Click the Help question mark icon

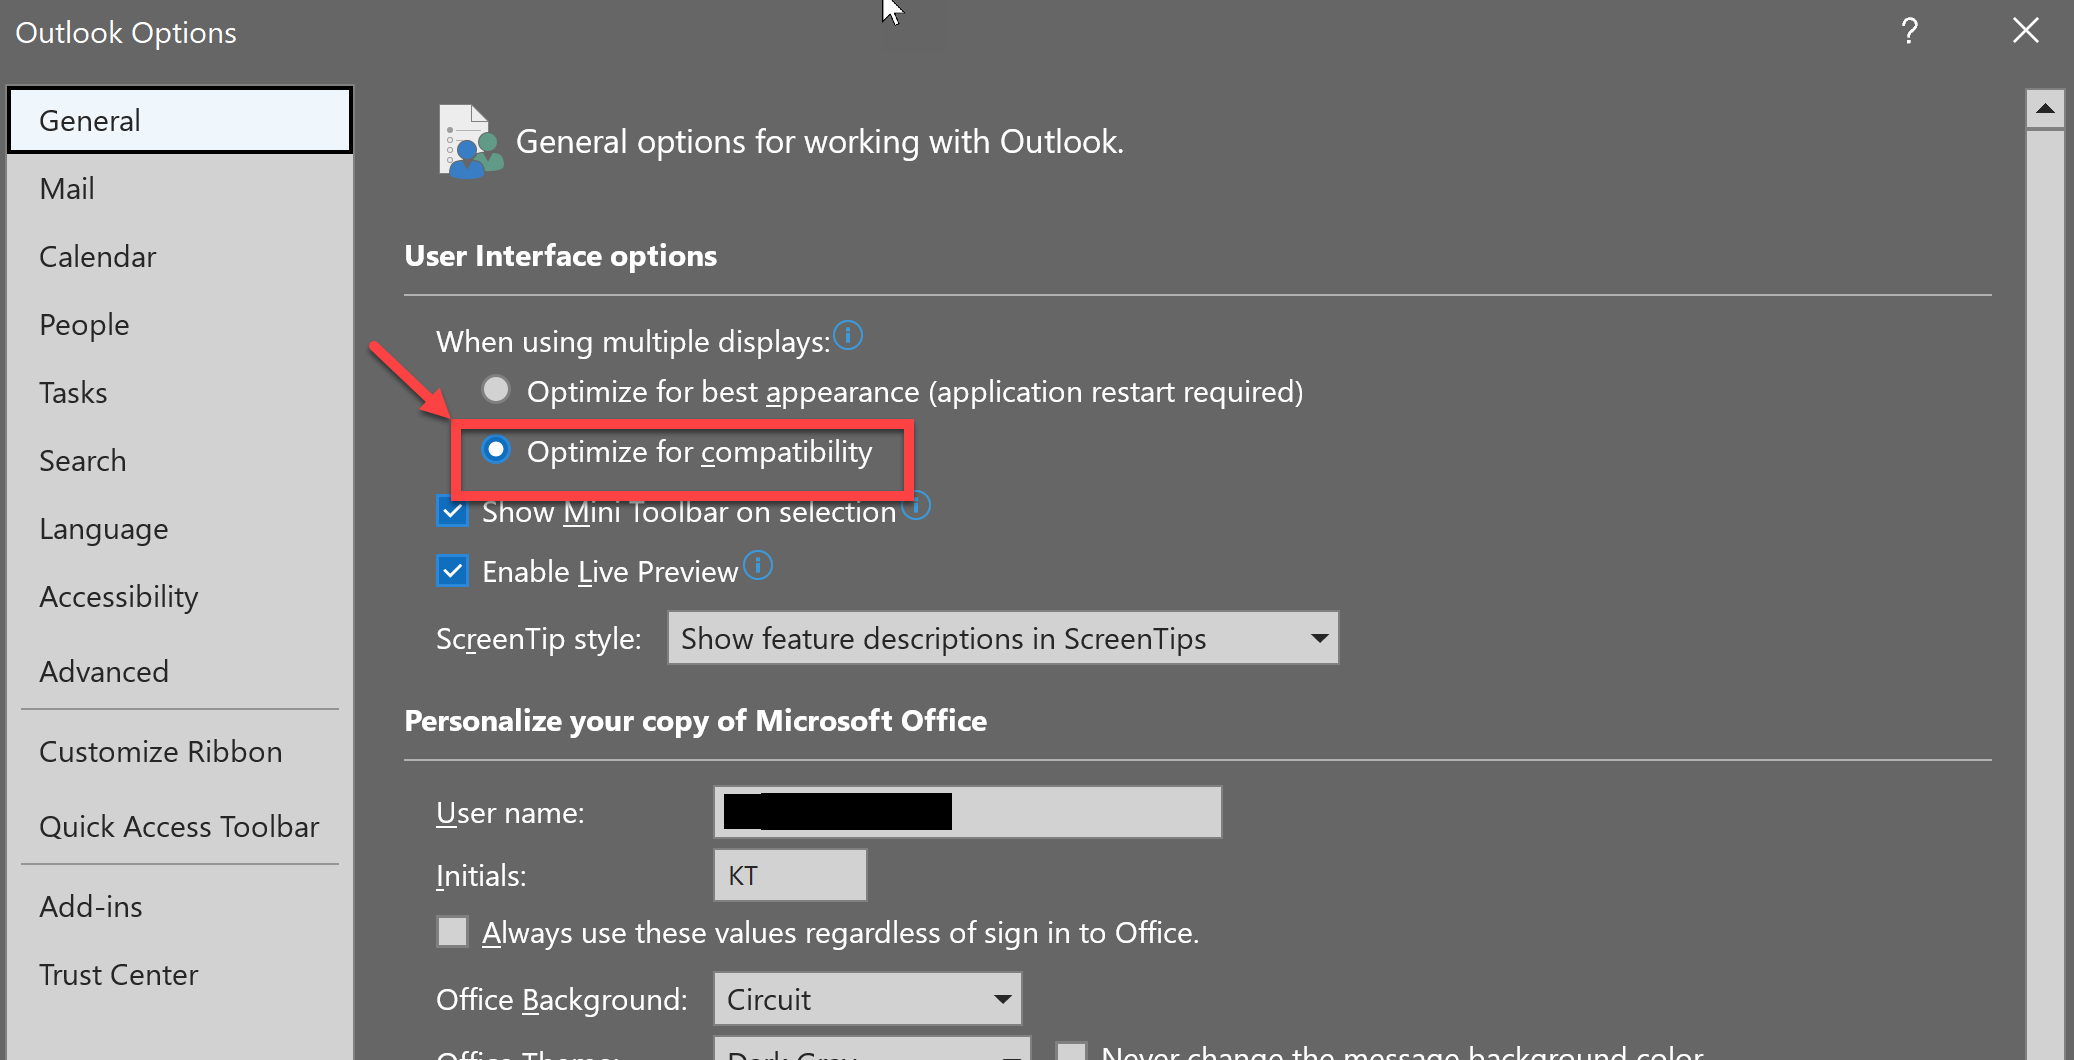1909,31
